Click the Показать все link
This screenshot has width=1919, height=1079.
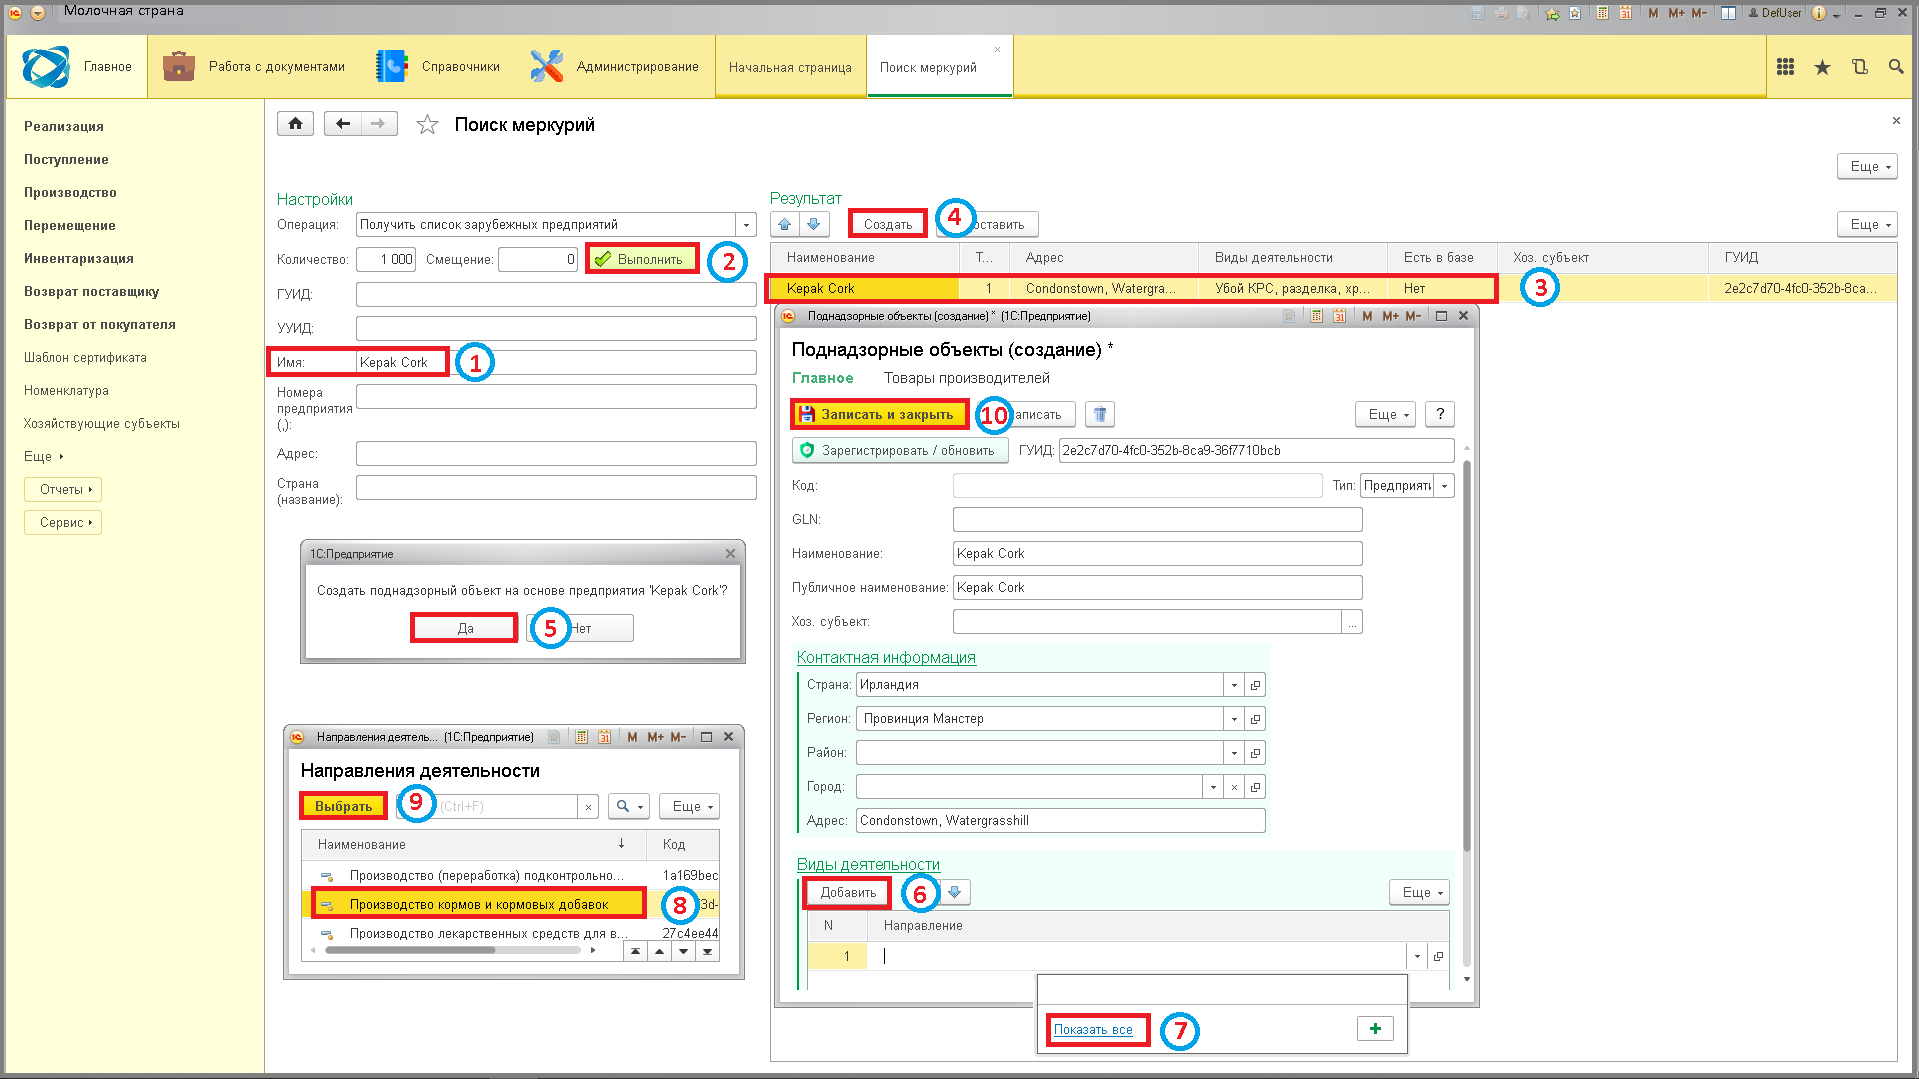pyautogui.click(x=1093, y=1029)
